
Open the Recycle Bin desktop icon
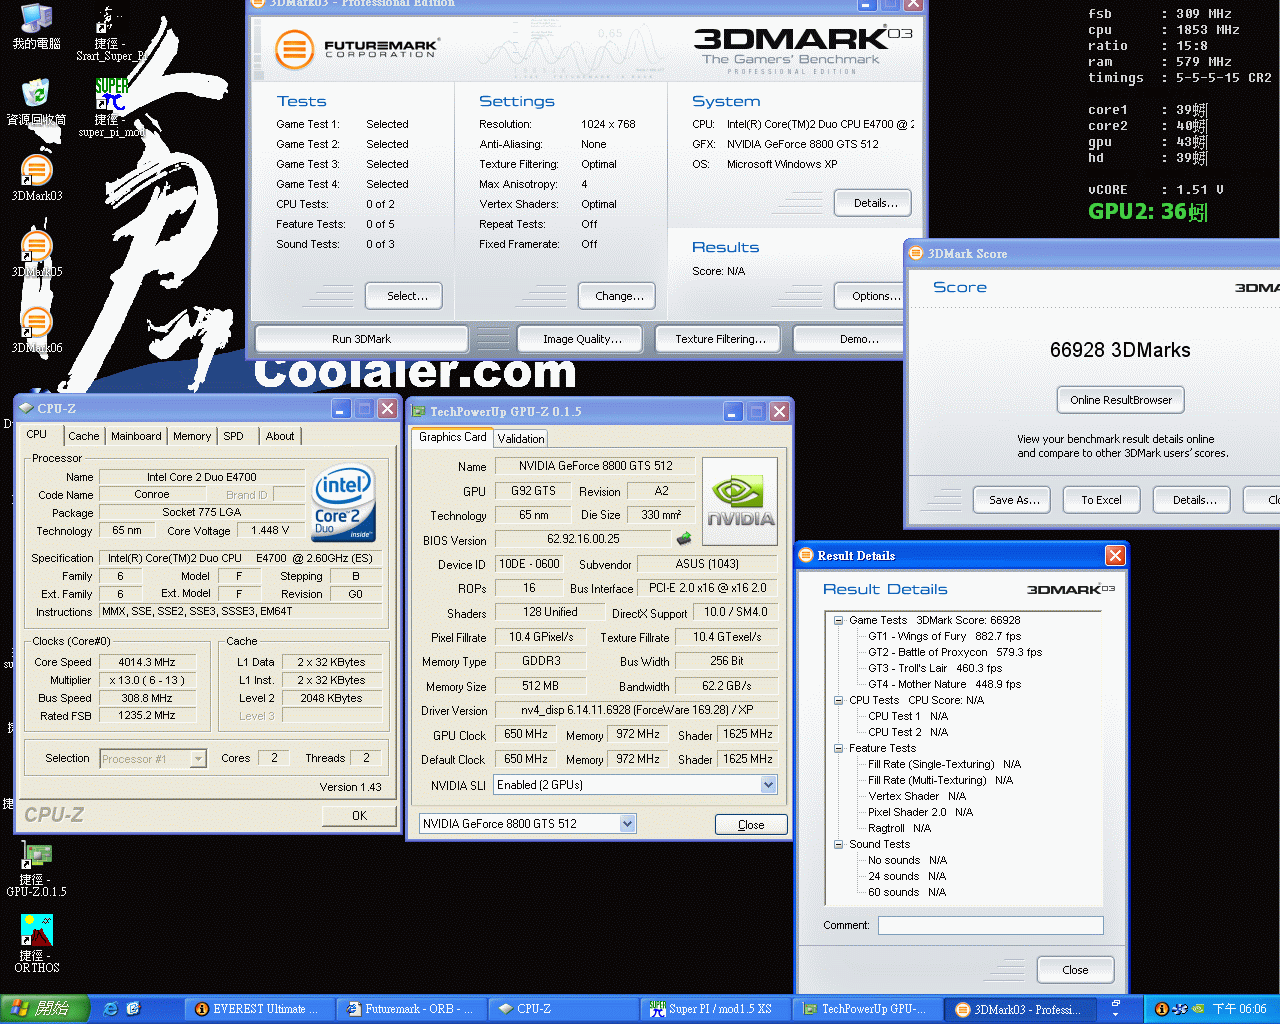(x=36, y=102)
